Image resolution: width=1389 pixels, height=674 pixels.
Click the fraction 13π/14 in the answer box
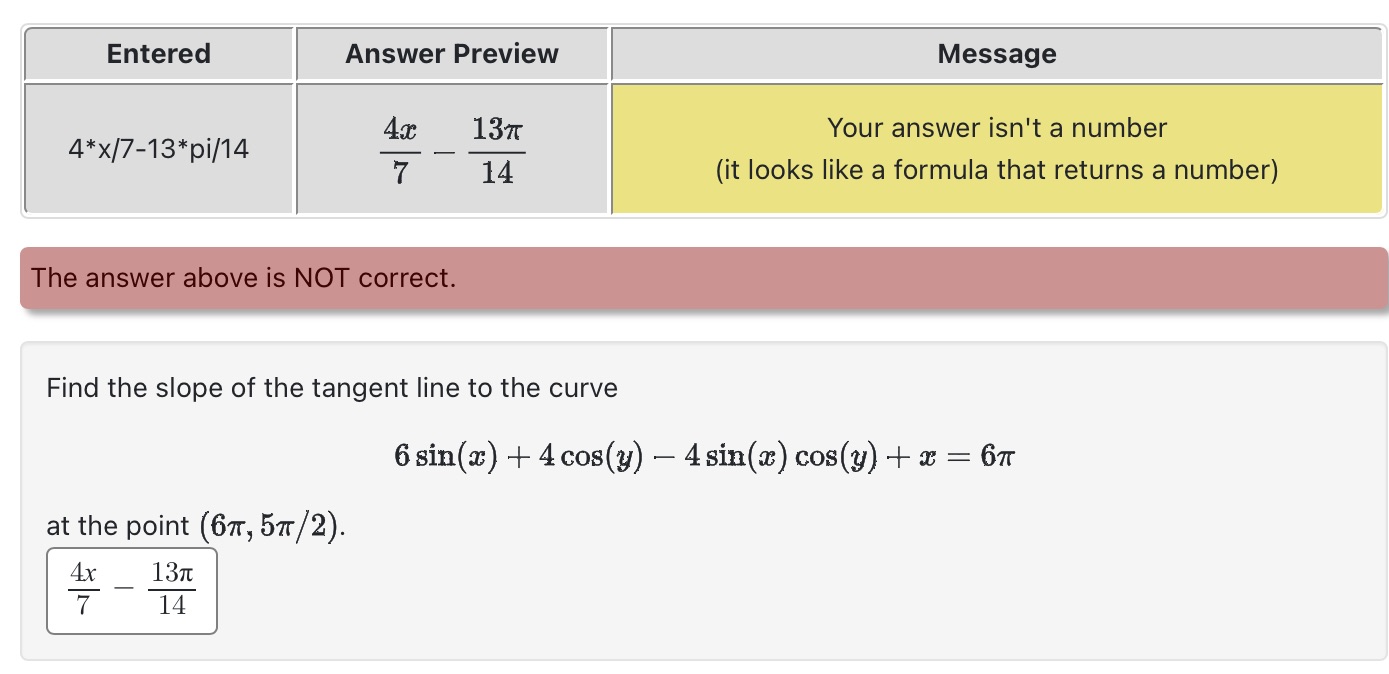(x=169, y=590)
